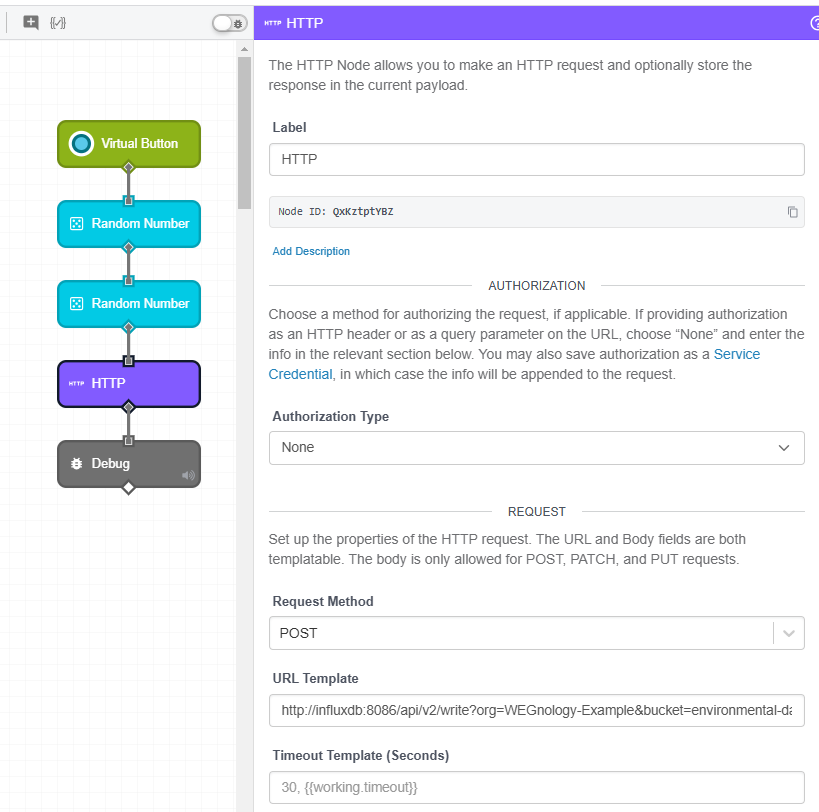Image resolution: width=819 pixels, height=812 pixels.
Task: Click the Debug node output diamond
Action: click(x=128, y=488)
